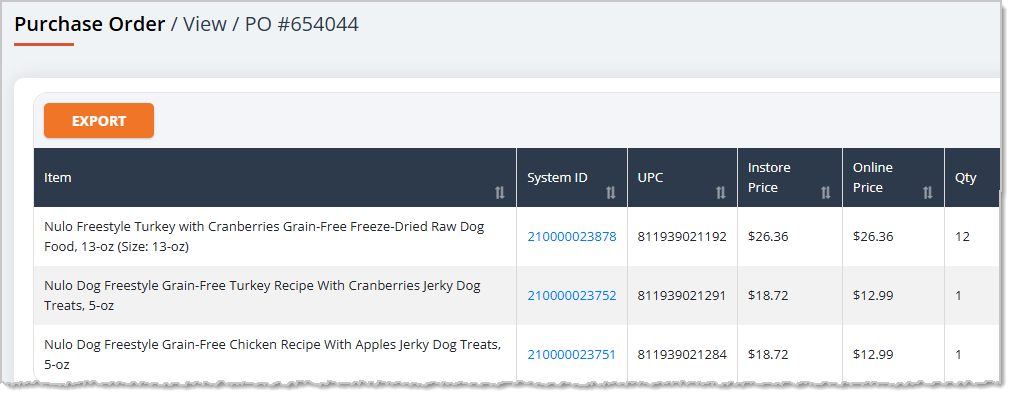The width and height of the screenshot is (1012, 398).
Task: Click quantity 12 in the first row
Action: pyautogui.click(x=962, y=237)
